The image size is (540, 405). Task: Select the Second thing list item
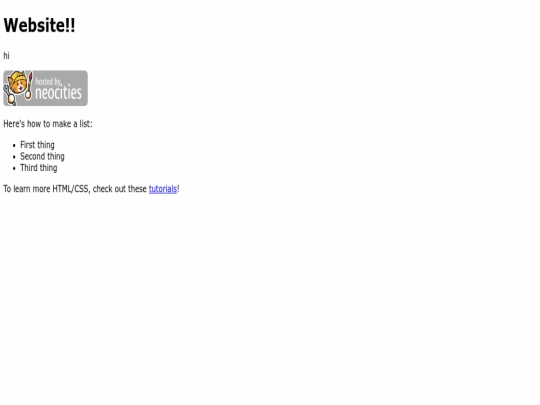tap(42, 156)
